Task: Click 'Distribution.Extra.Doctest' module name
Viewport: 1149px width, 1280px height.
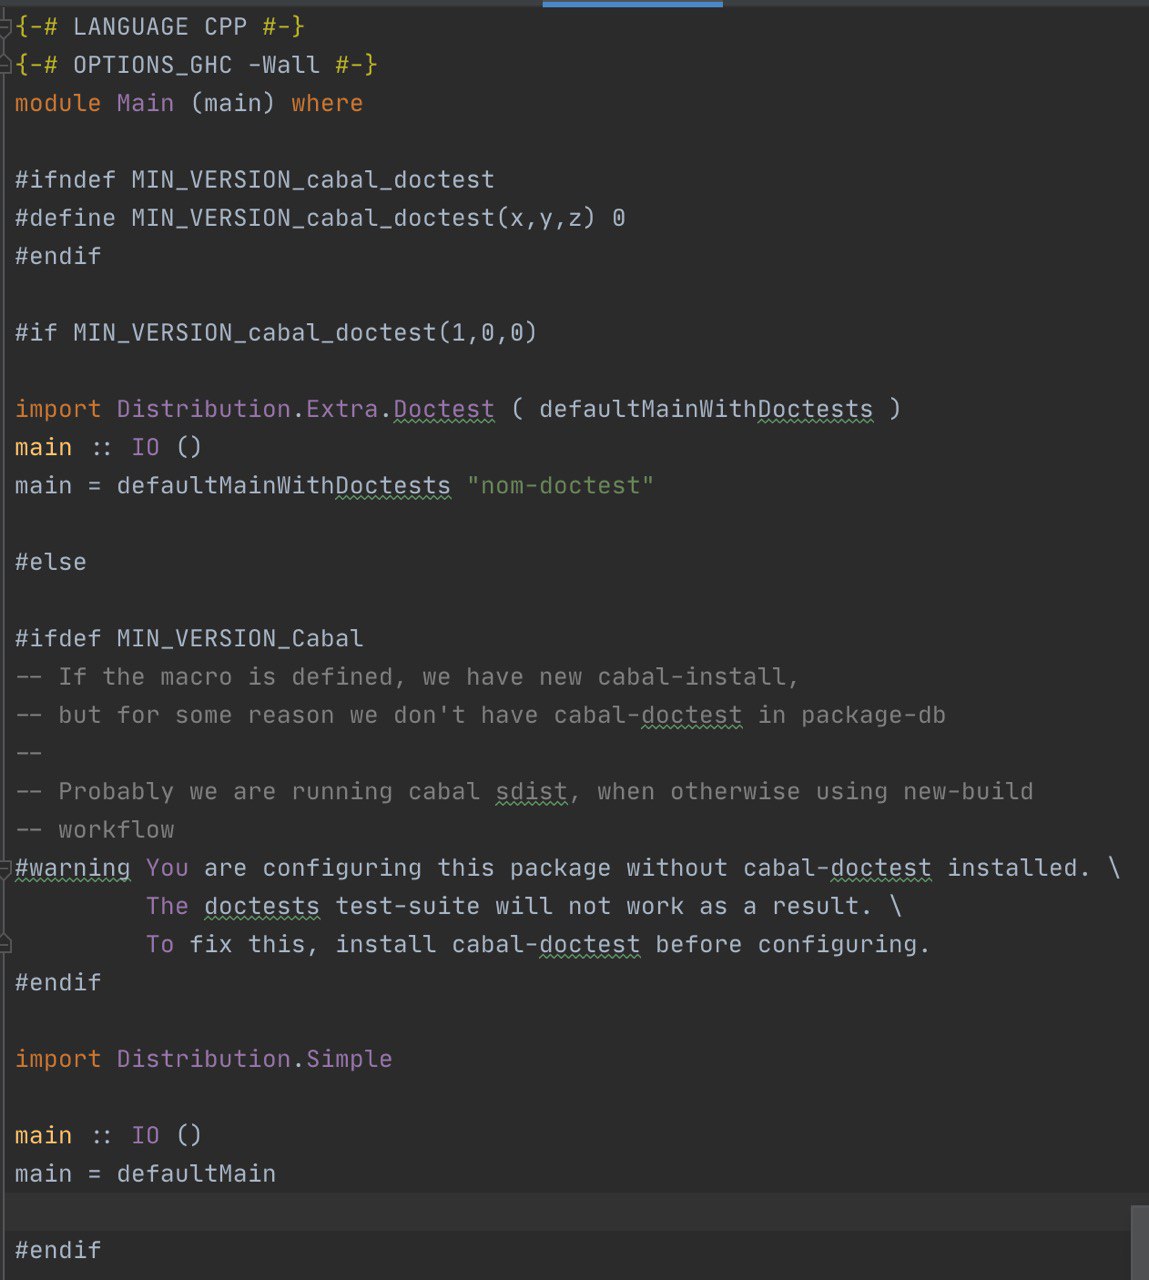Action: point(305,409)
